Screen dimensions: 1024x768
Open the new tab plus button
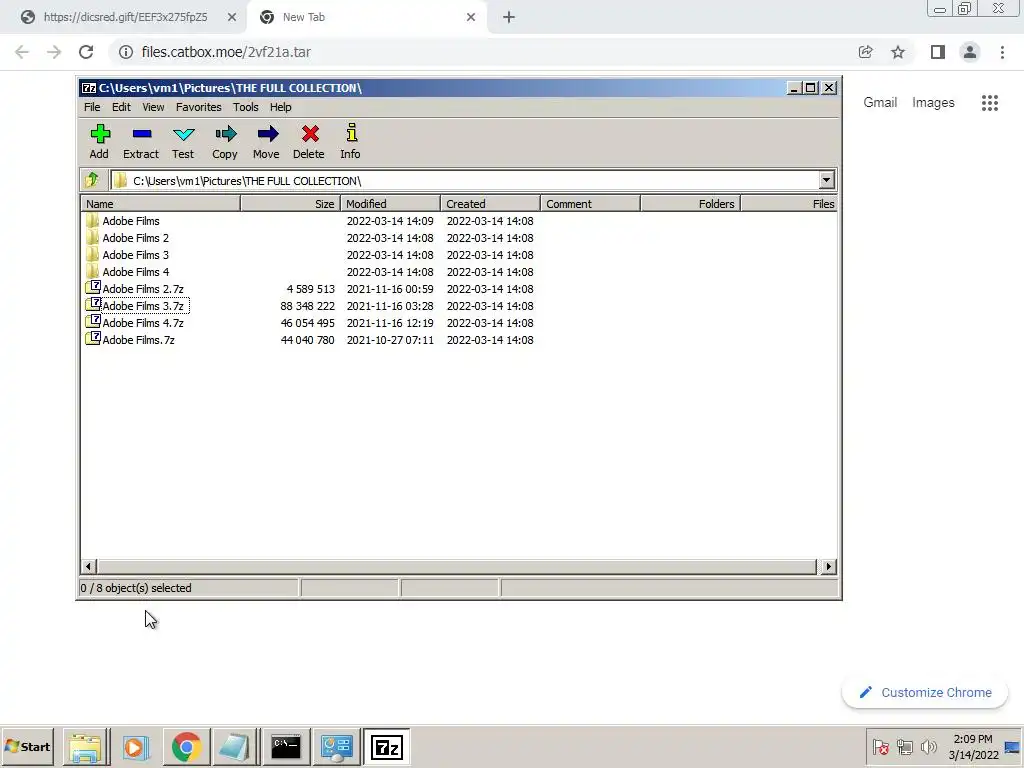pos(509,18)
